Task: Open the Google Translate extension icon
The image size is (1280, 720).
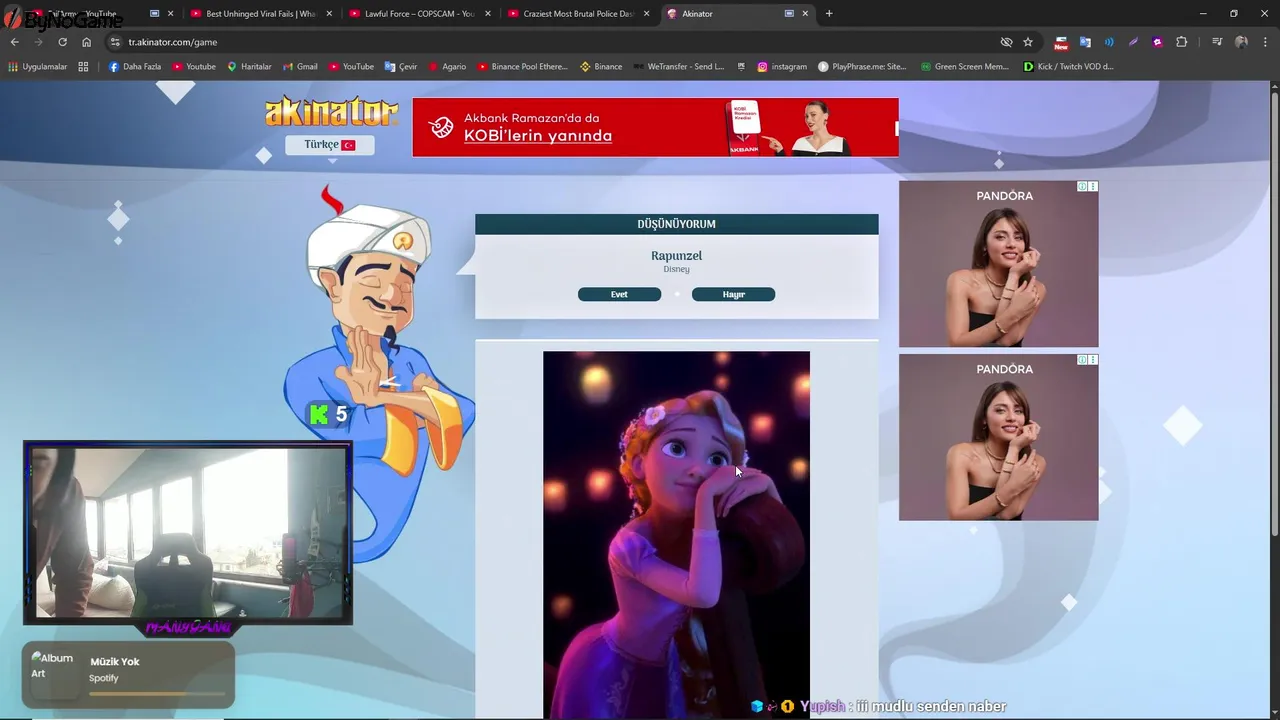Action: tap(1085, 42)
